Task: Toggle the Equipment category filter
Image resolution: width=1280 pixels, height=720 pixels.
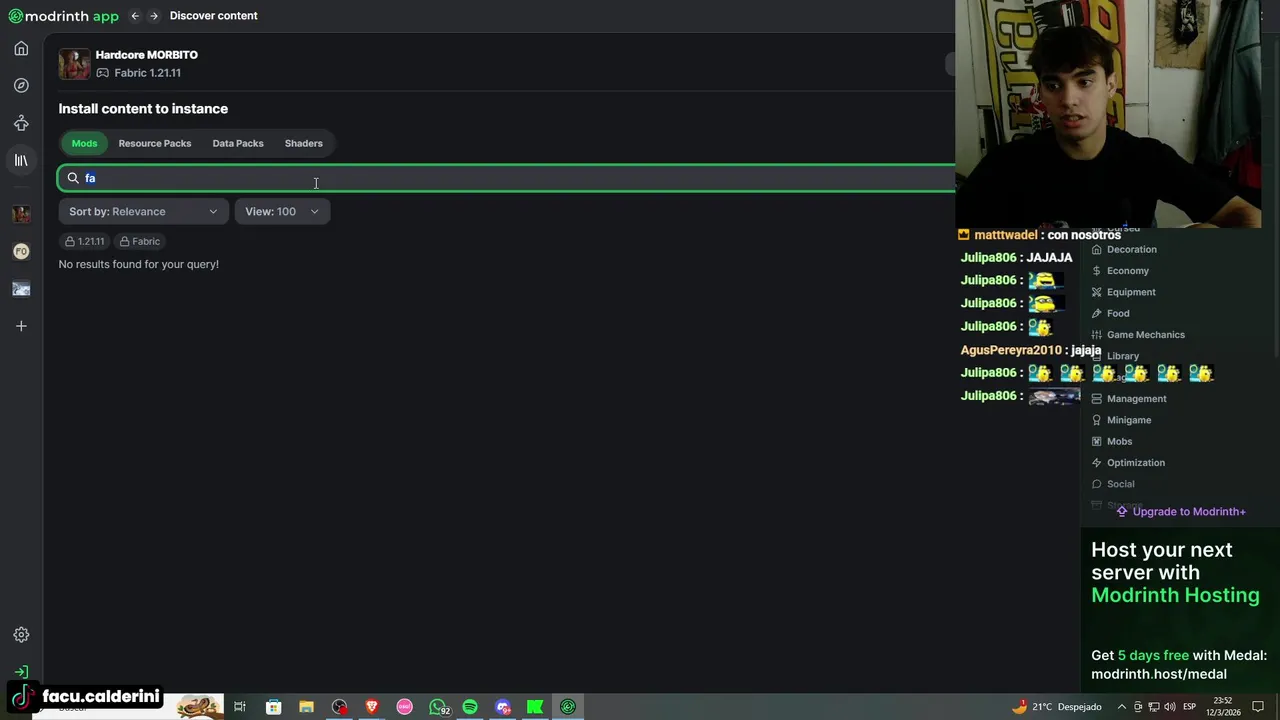Action: (1123, 292)
